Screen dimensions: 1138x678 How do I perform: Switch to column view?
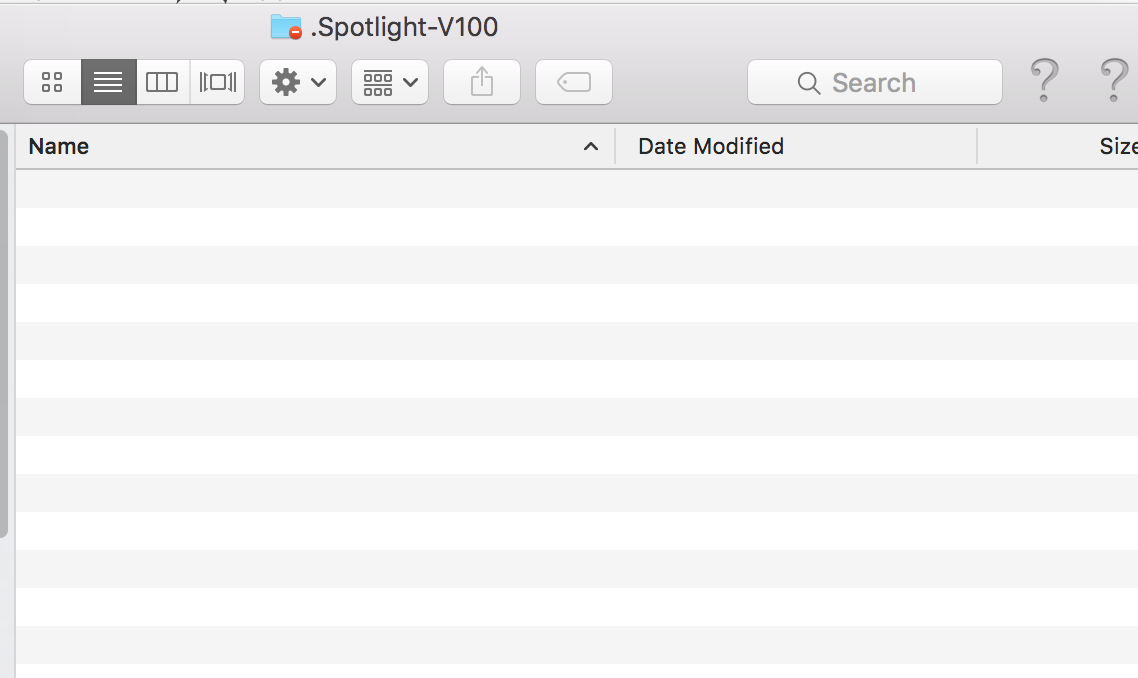click(x=162, y=83)
